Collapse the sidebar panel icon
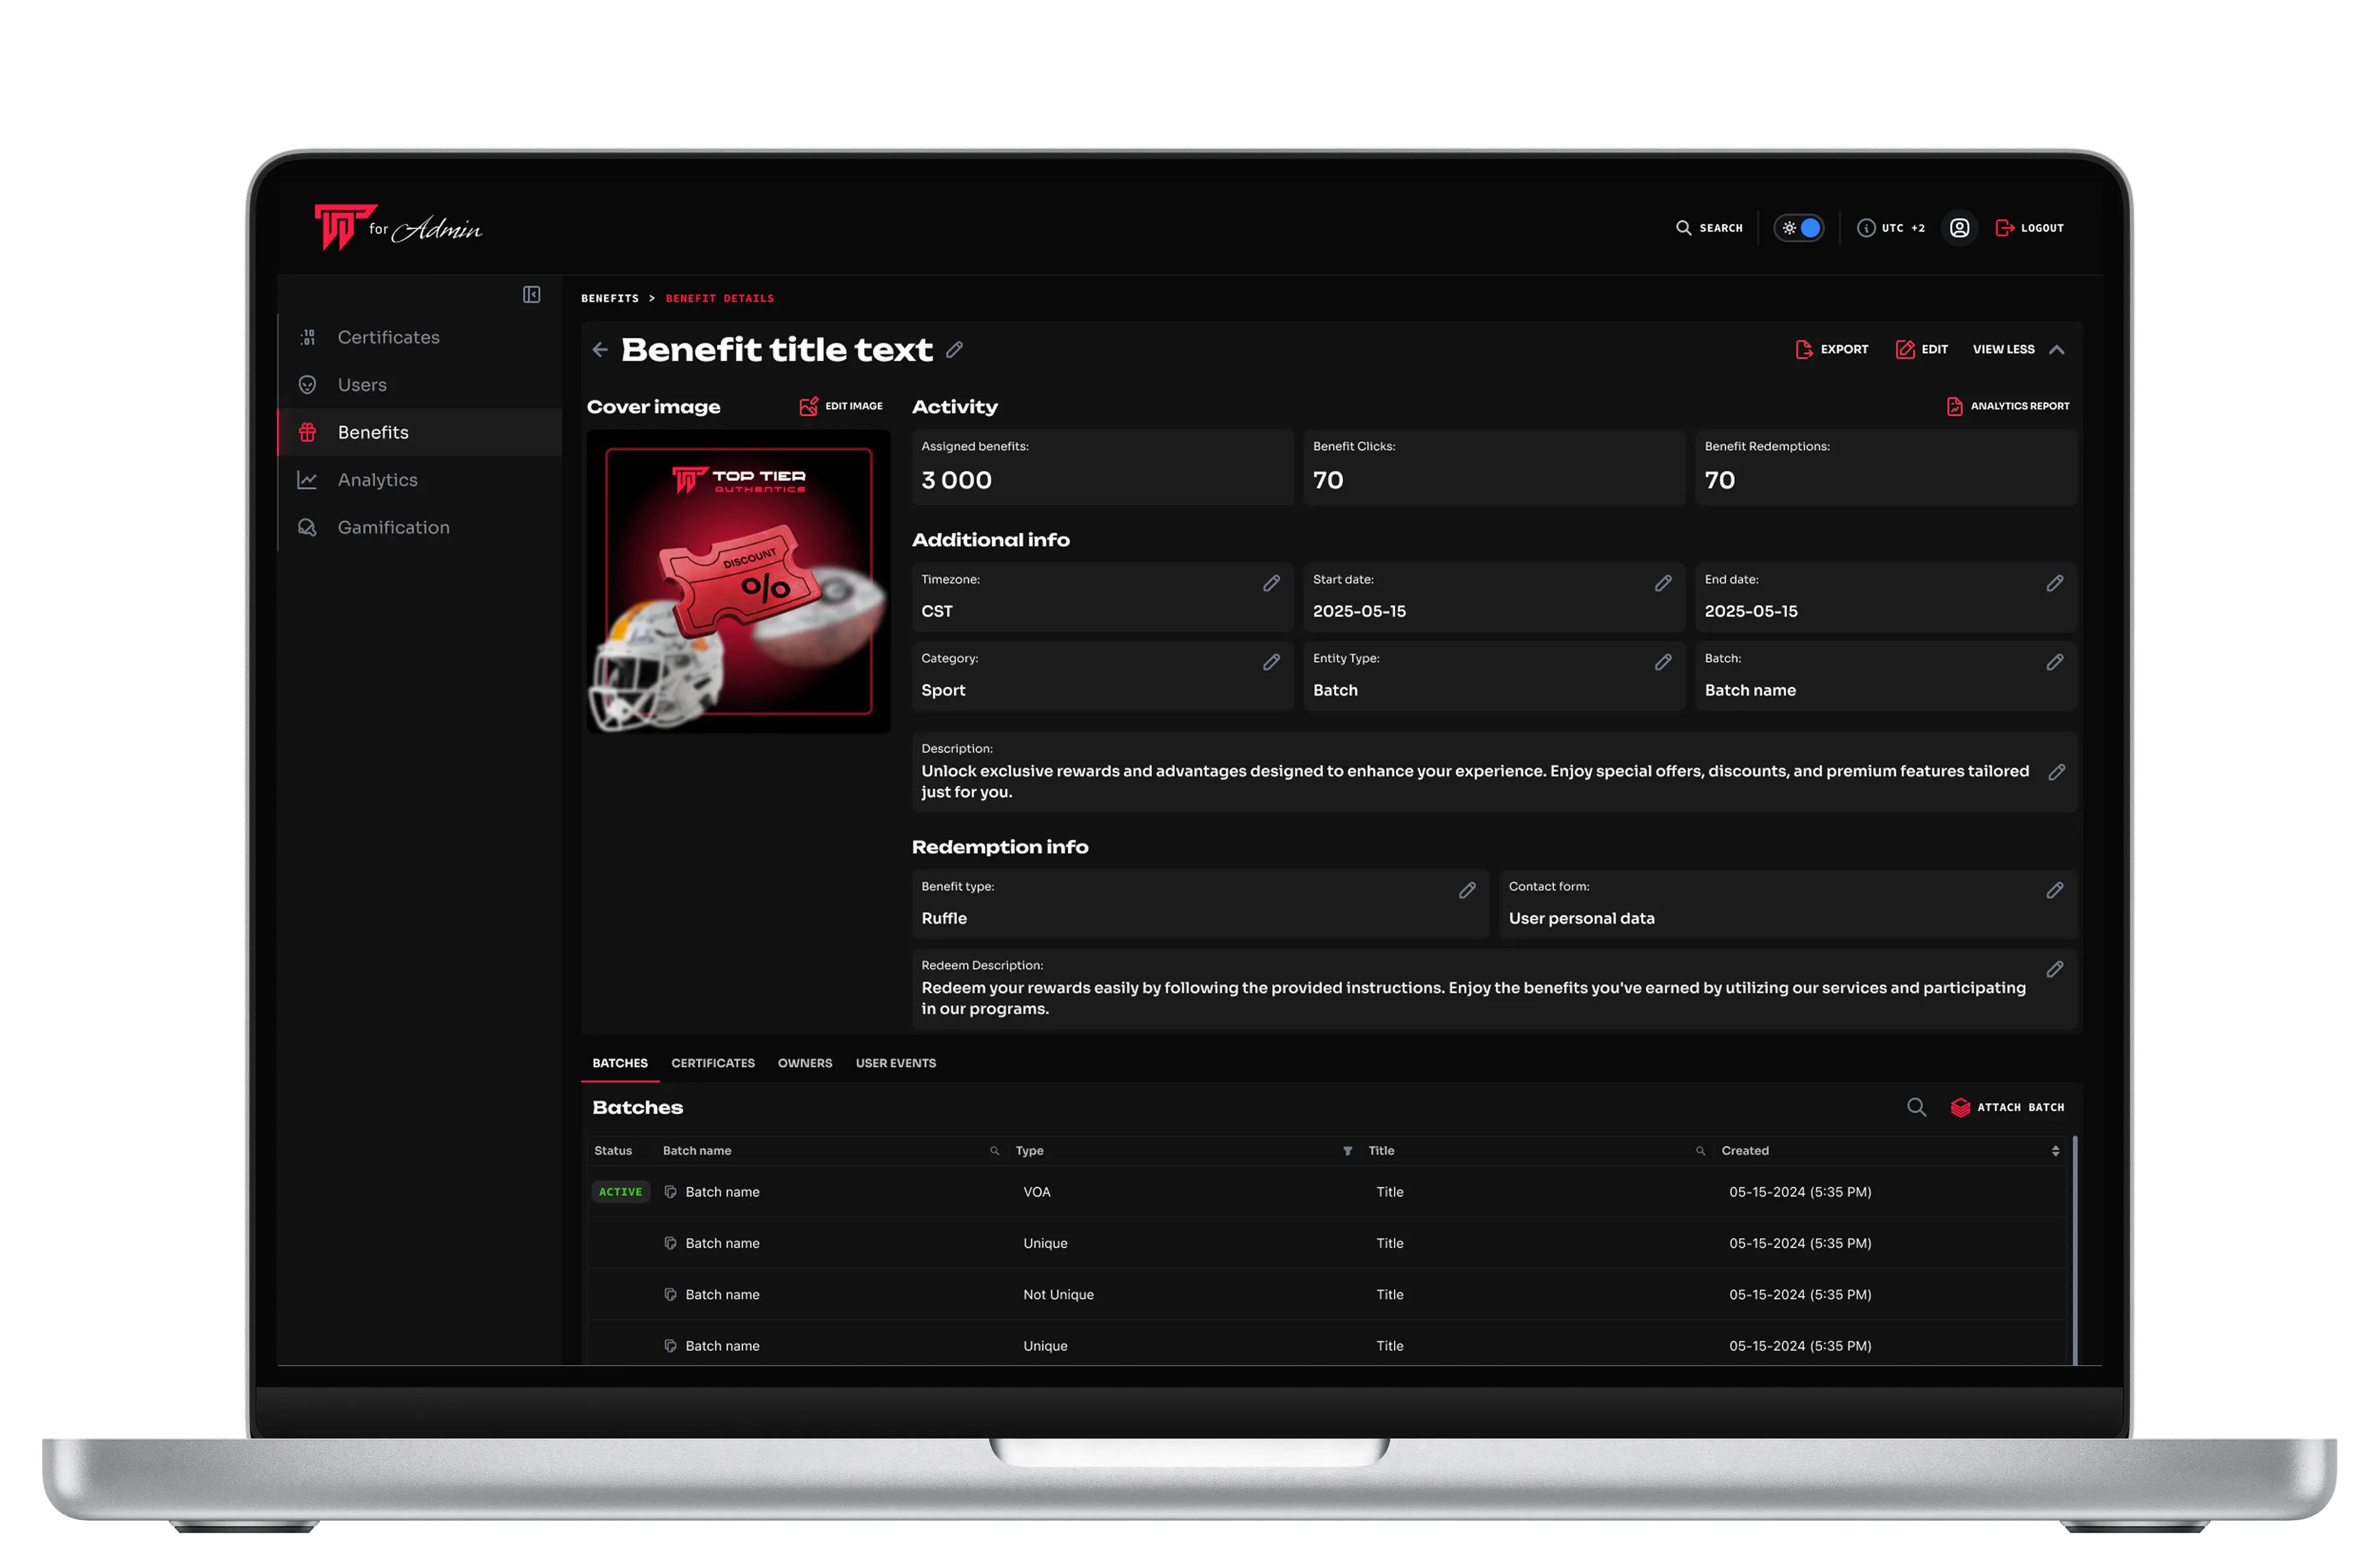The image size is (2380, 1547). pyautogui.click(x=531, y=294)
